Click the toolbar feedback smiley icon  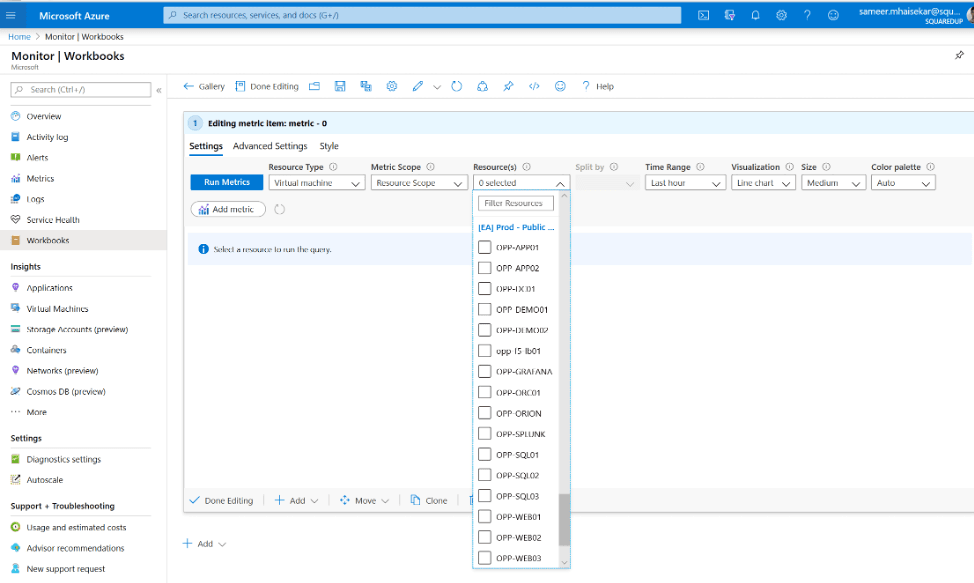560,86
